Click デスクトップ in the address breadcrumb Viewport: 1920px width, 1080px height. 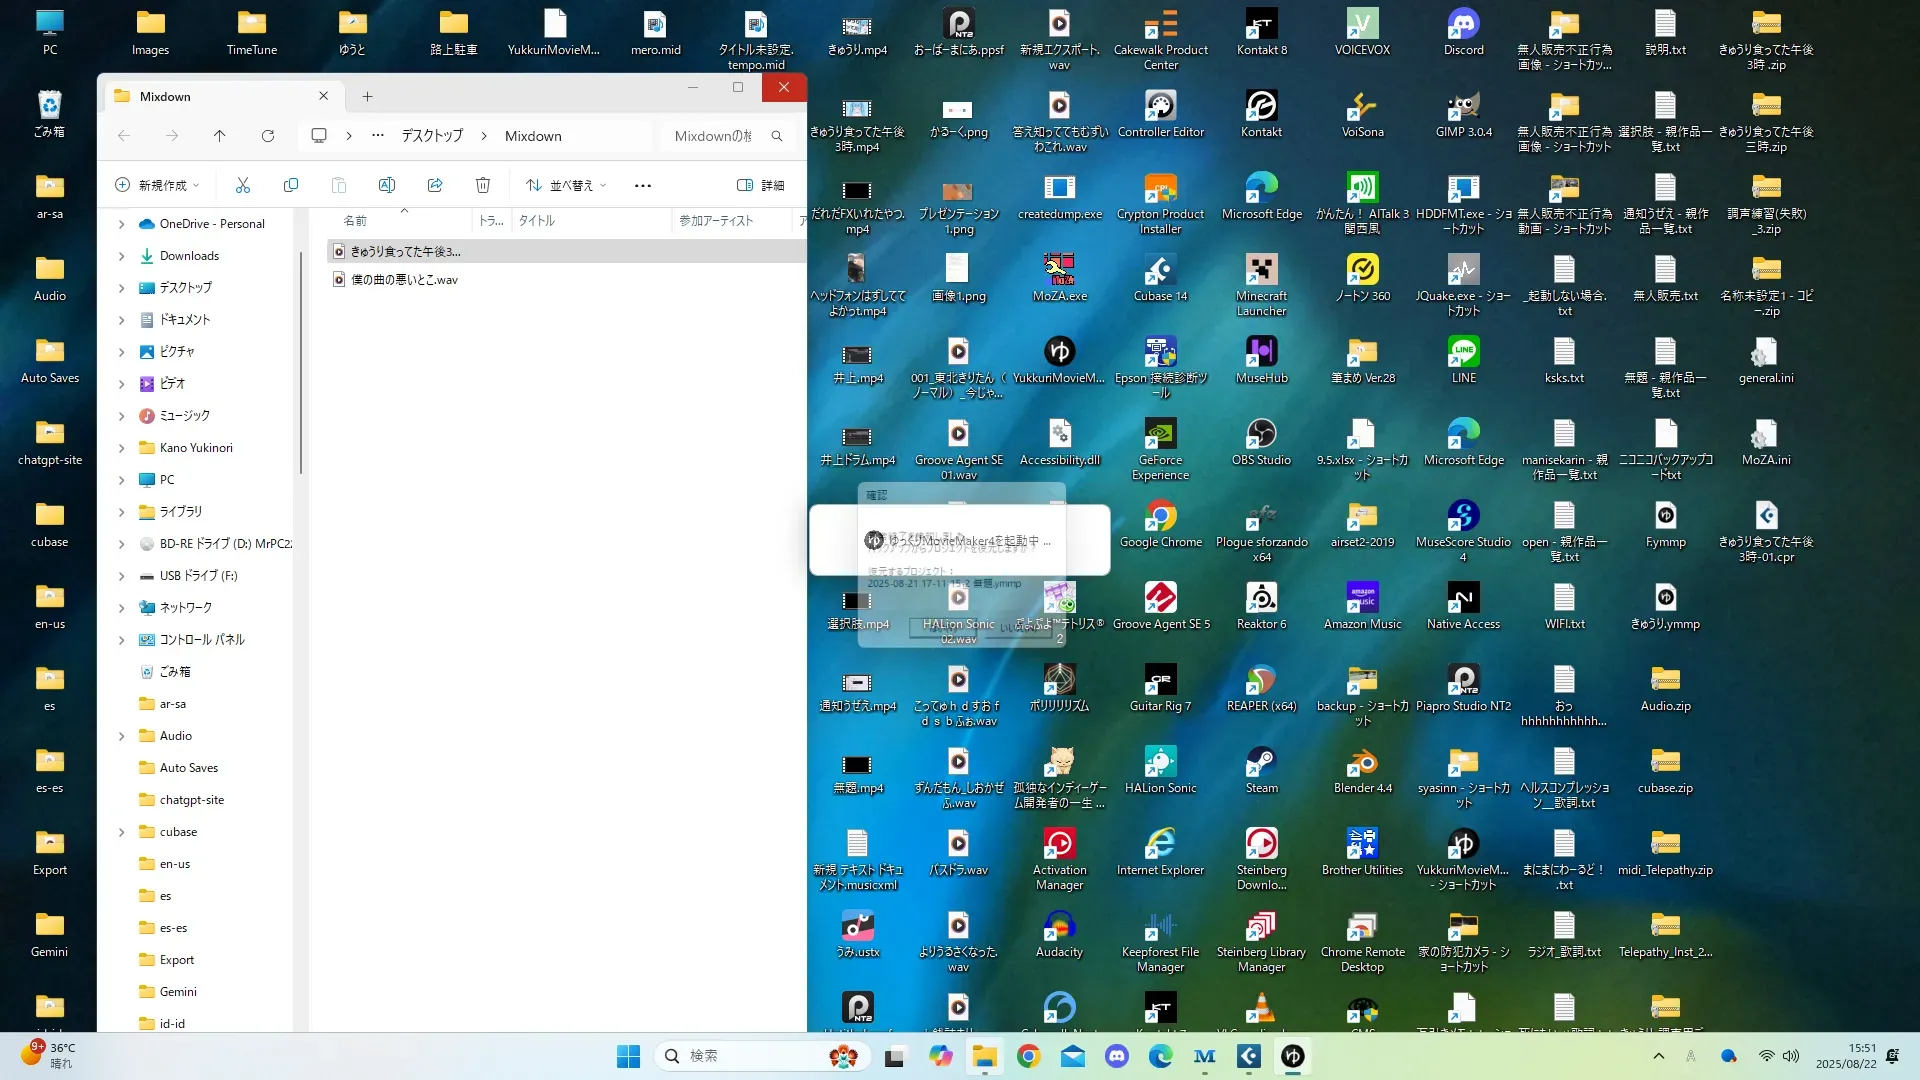(x=432, y=136)
